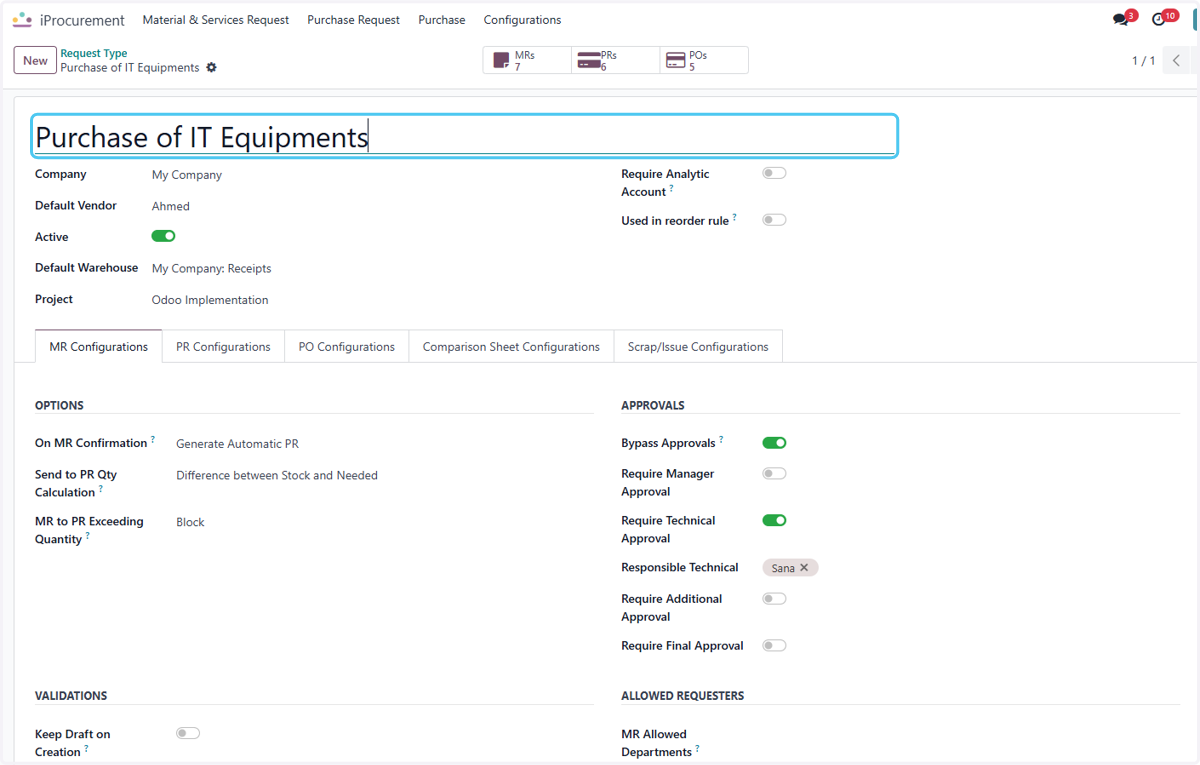Open the chat messages icon
Image resolution: width=1200 pixels, height=765 pixels.
click(x=1120, y=20)
